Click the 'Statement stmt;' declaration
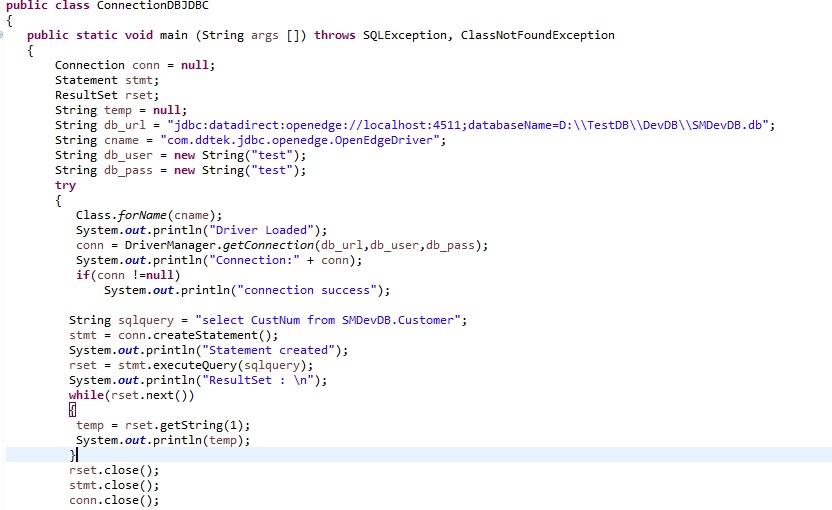This screenshot has height=510, width=832. (107, 80)
